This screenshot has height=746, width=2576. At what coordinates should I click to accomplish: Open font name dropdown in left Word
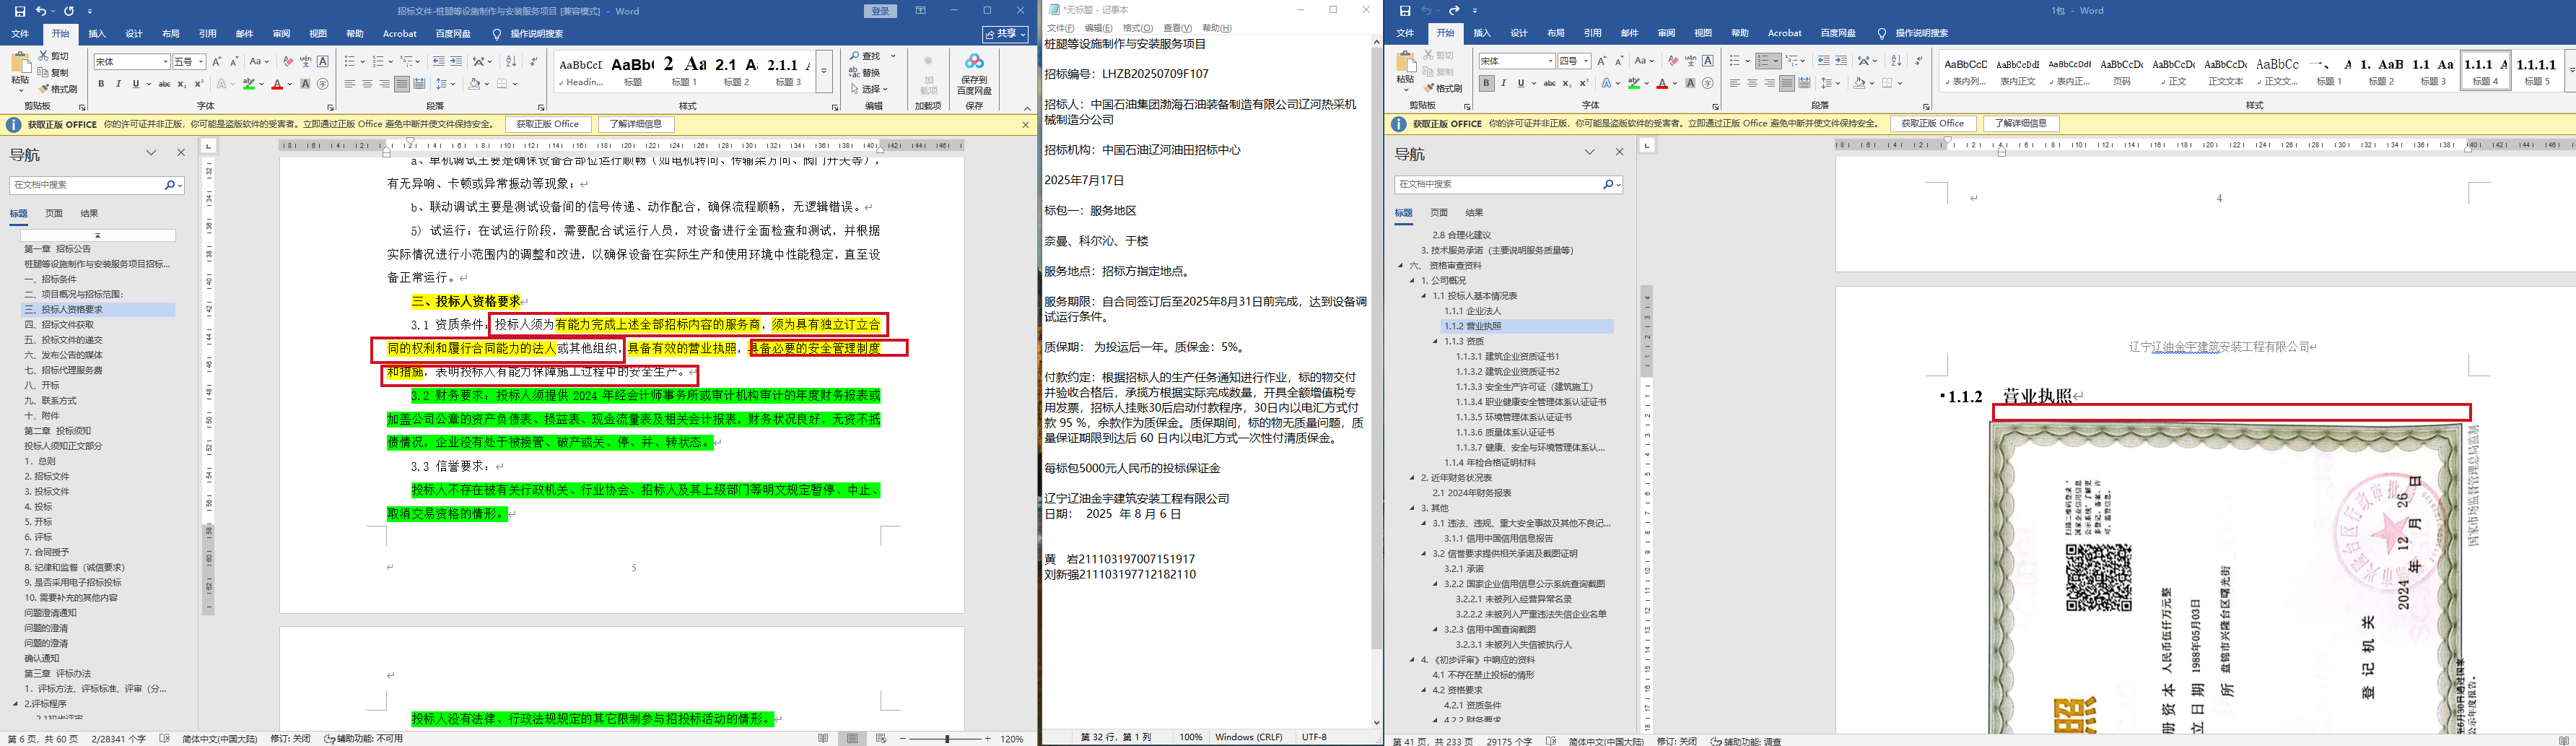click(x=165, y=62)
